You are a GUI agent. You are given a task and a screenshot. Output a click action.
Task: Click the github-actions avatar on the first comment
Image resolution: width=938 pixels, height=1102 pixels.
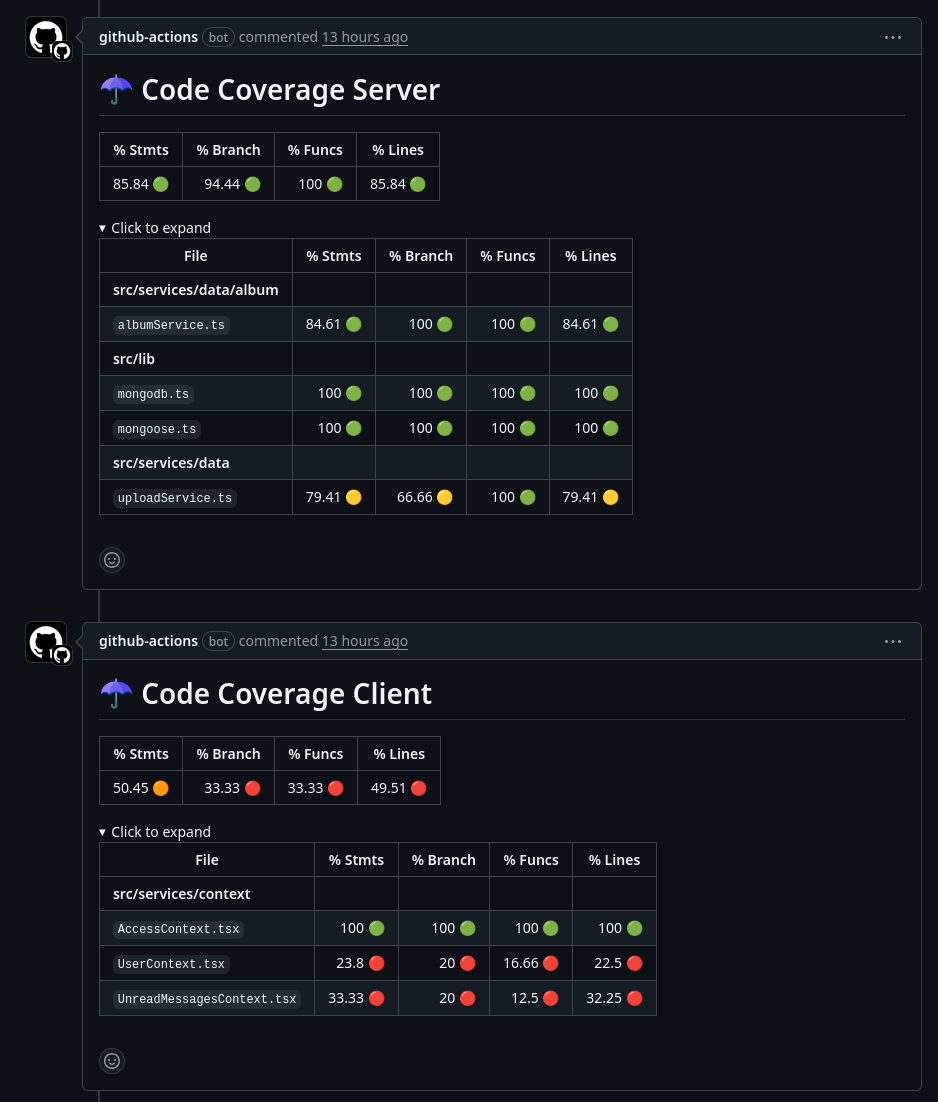[x=46, y=37]
